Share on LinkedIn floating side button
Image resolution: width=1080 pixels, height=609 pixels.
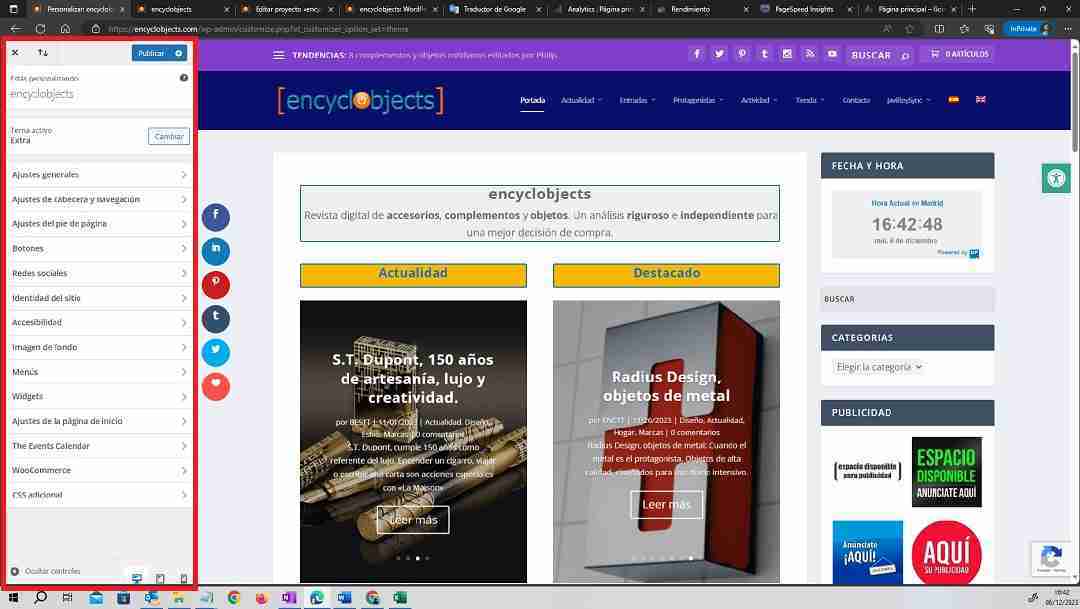(x=216, y=251)
